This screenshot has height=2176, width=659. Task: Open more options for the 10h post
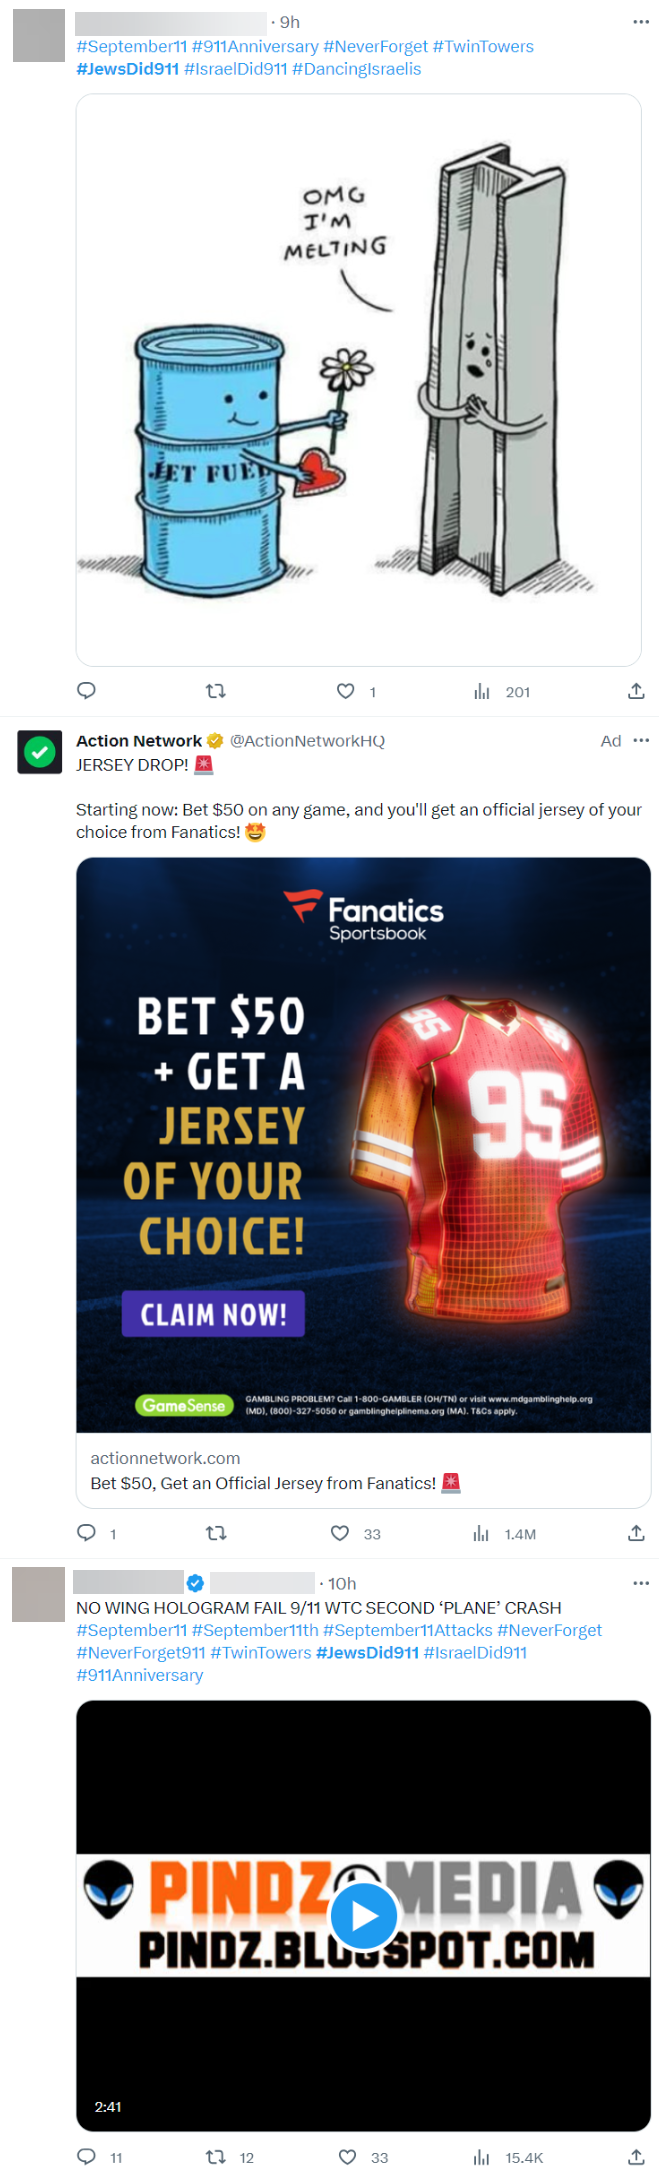click(641, 1583)
